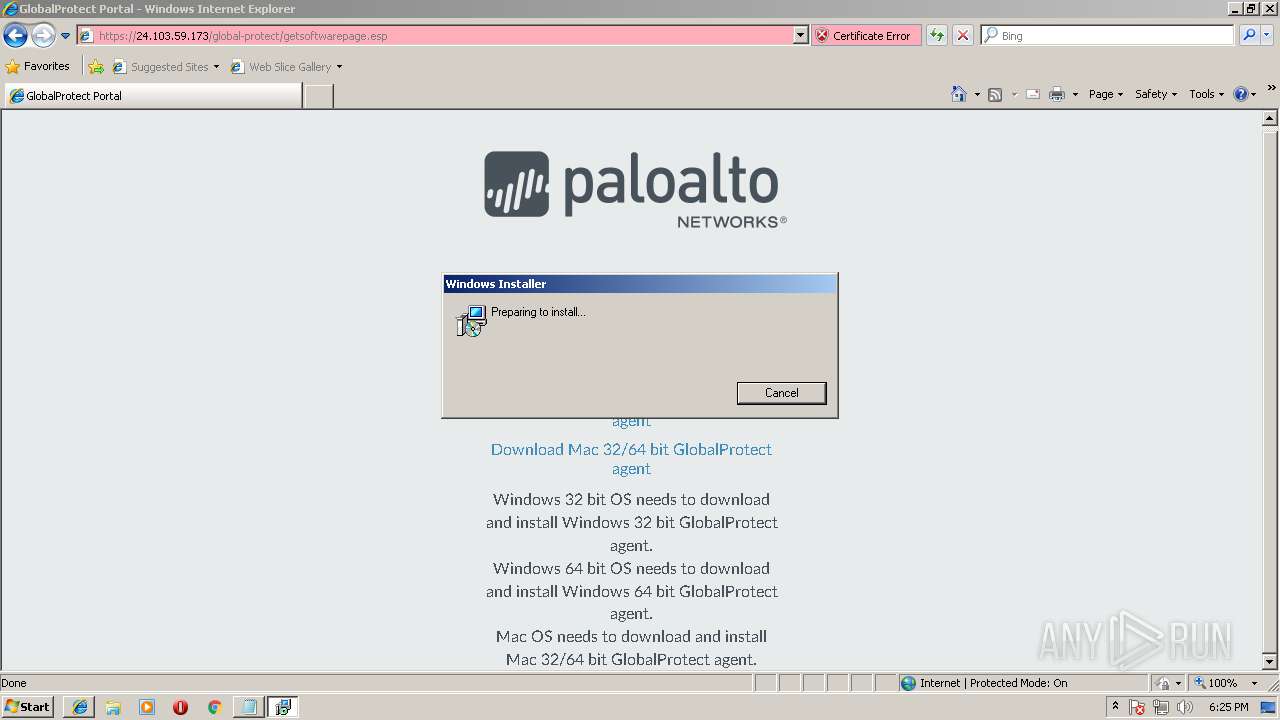Open a new blank tab

(x=318, y=96)
